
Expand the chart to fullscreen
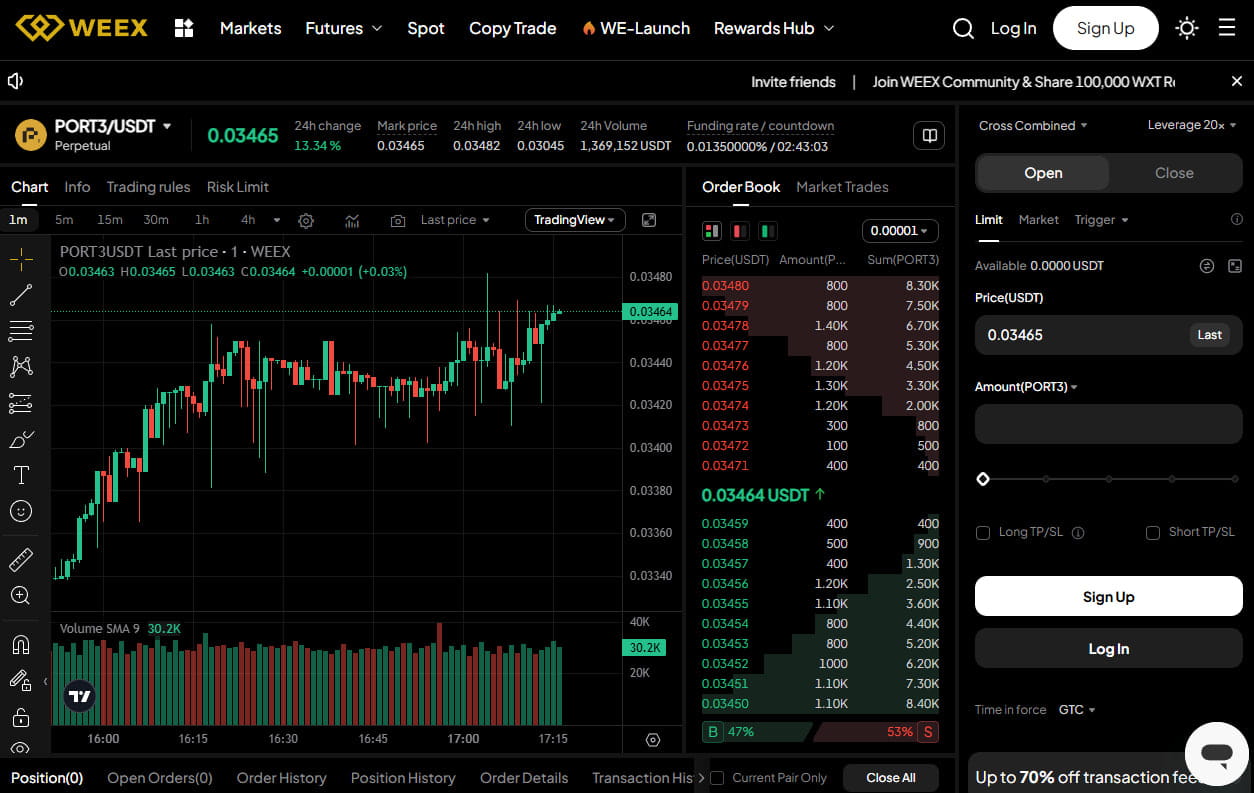(x=649, y=220)
